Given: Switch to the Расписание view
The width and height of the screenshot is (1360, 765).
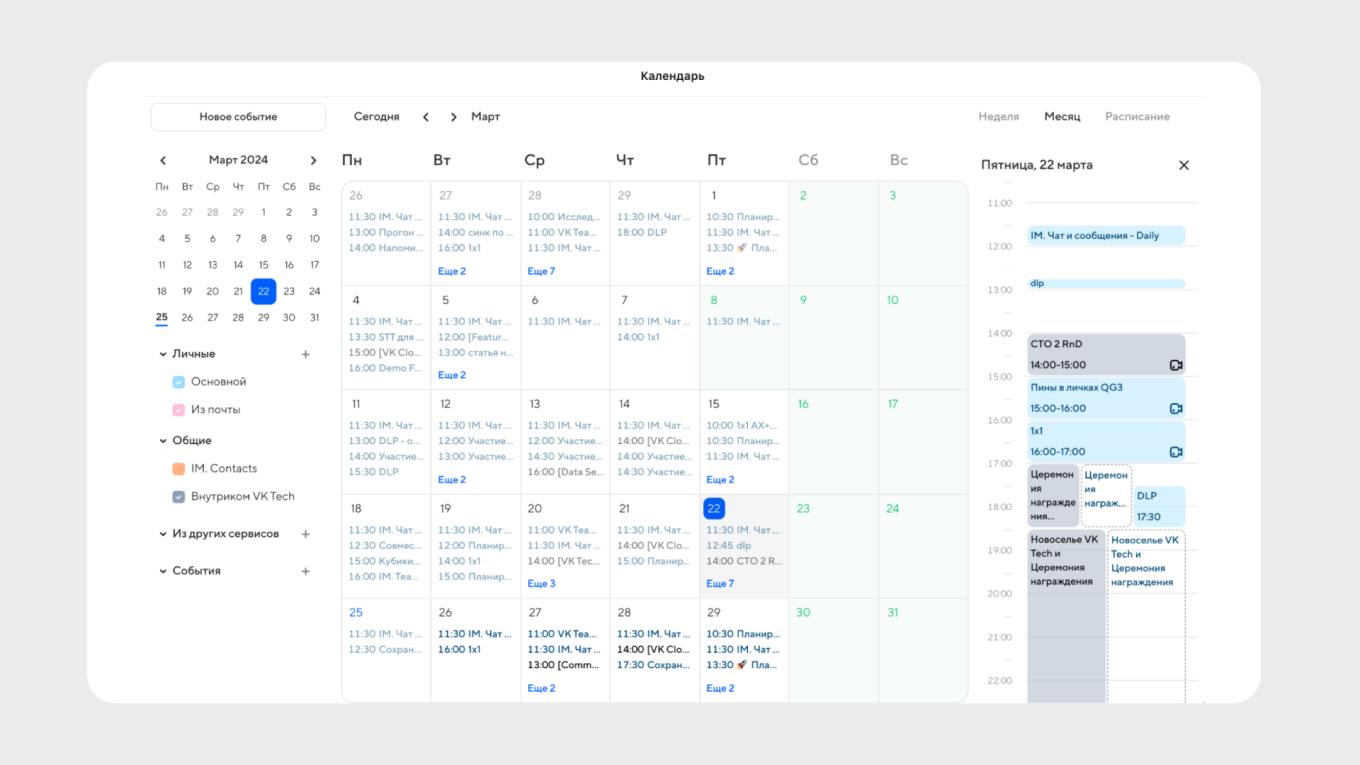Looking at the screenshot, I should point(1137,117).
